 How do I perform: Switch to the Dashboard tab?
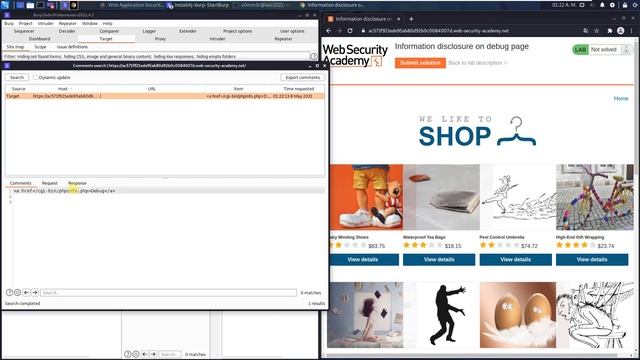coord(39,39)
